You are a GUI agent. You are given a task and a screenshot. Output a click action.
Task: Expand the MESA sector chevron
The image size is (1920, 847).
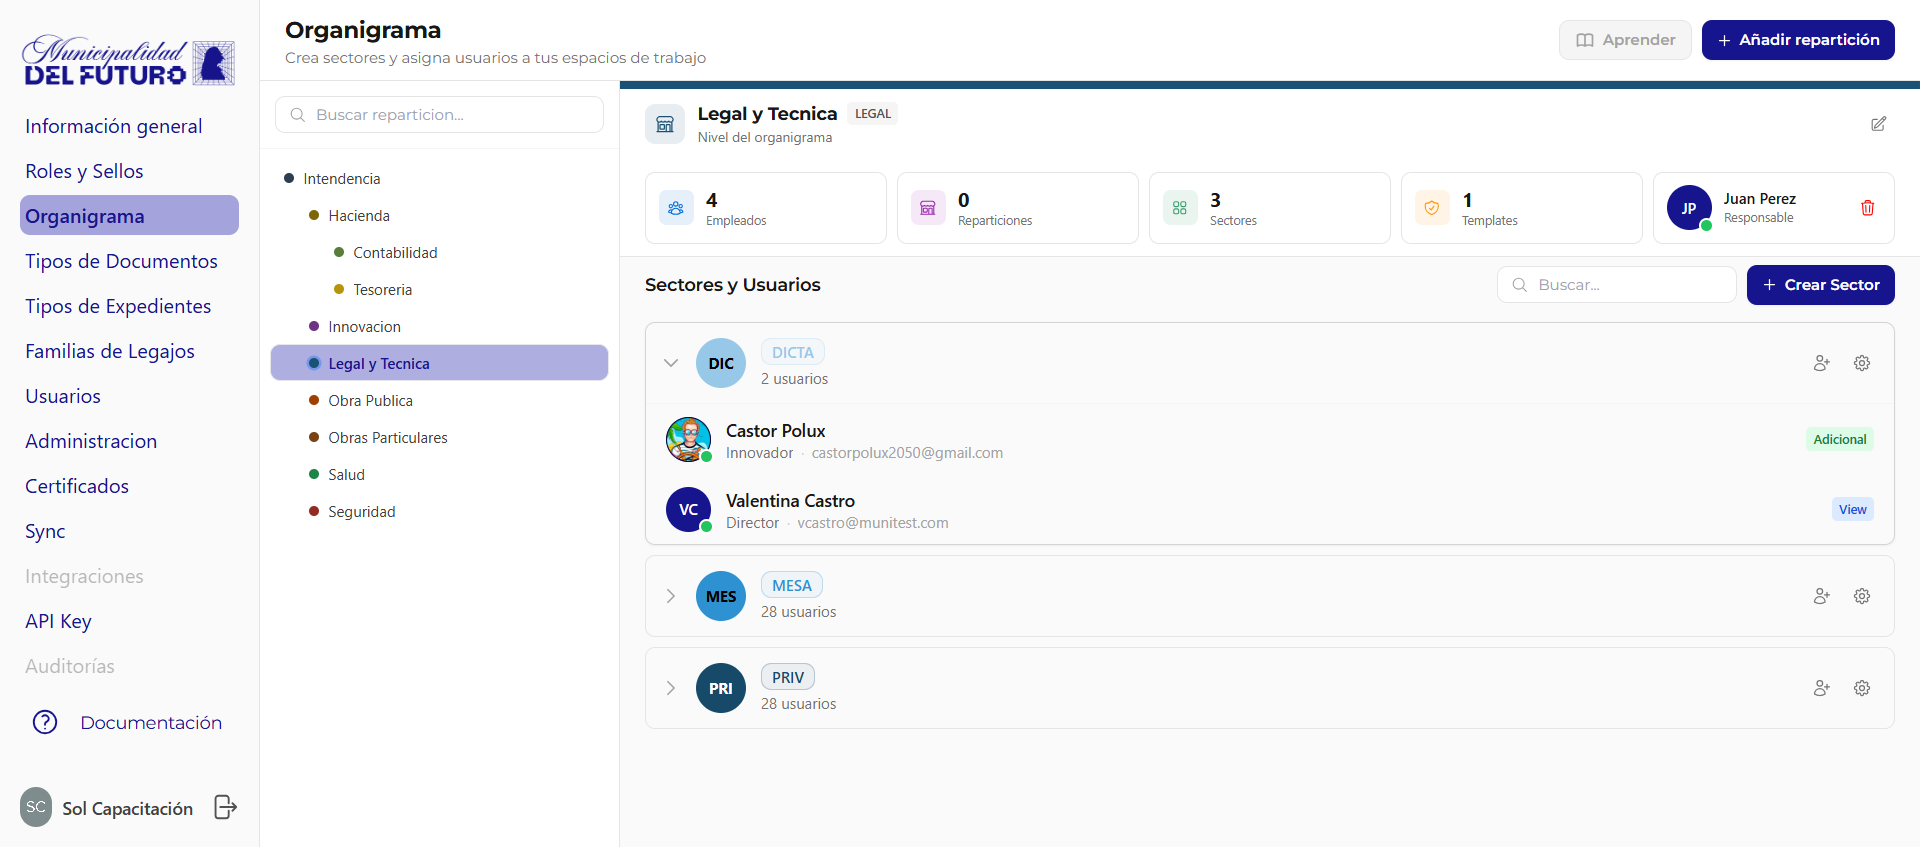(x=671, y=596)
